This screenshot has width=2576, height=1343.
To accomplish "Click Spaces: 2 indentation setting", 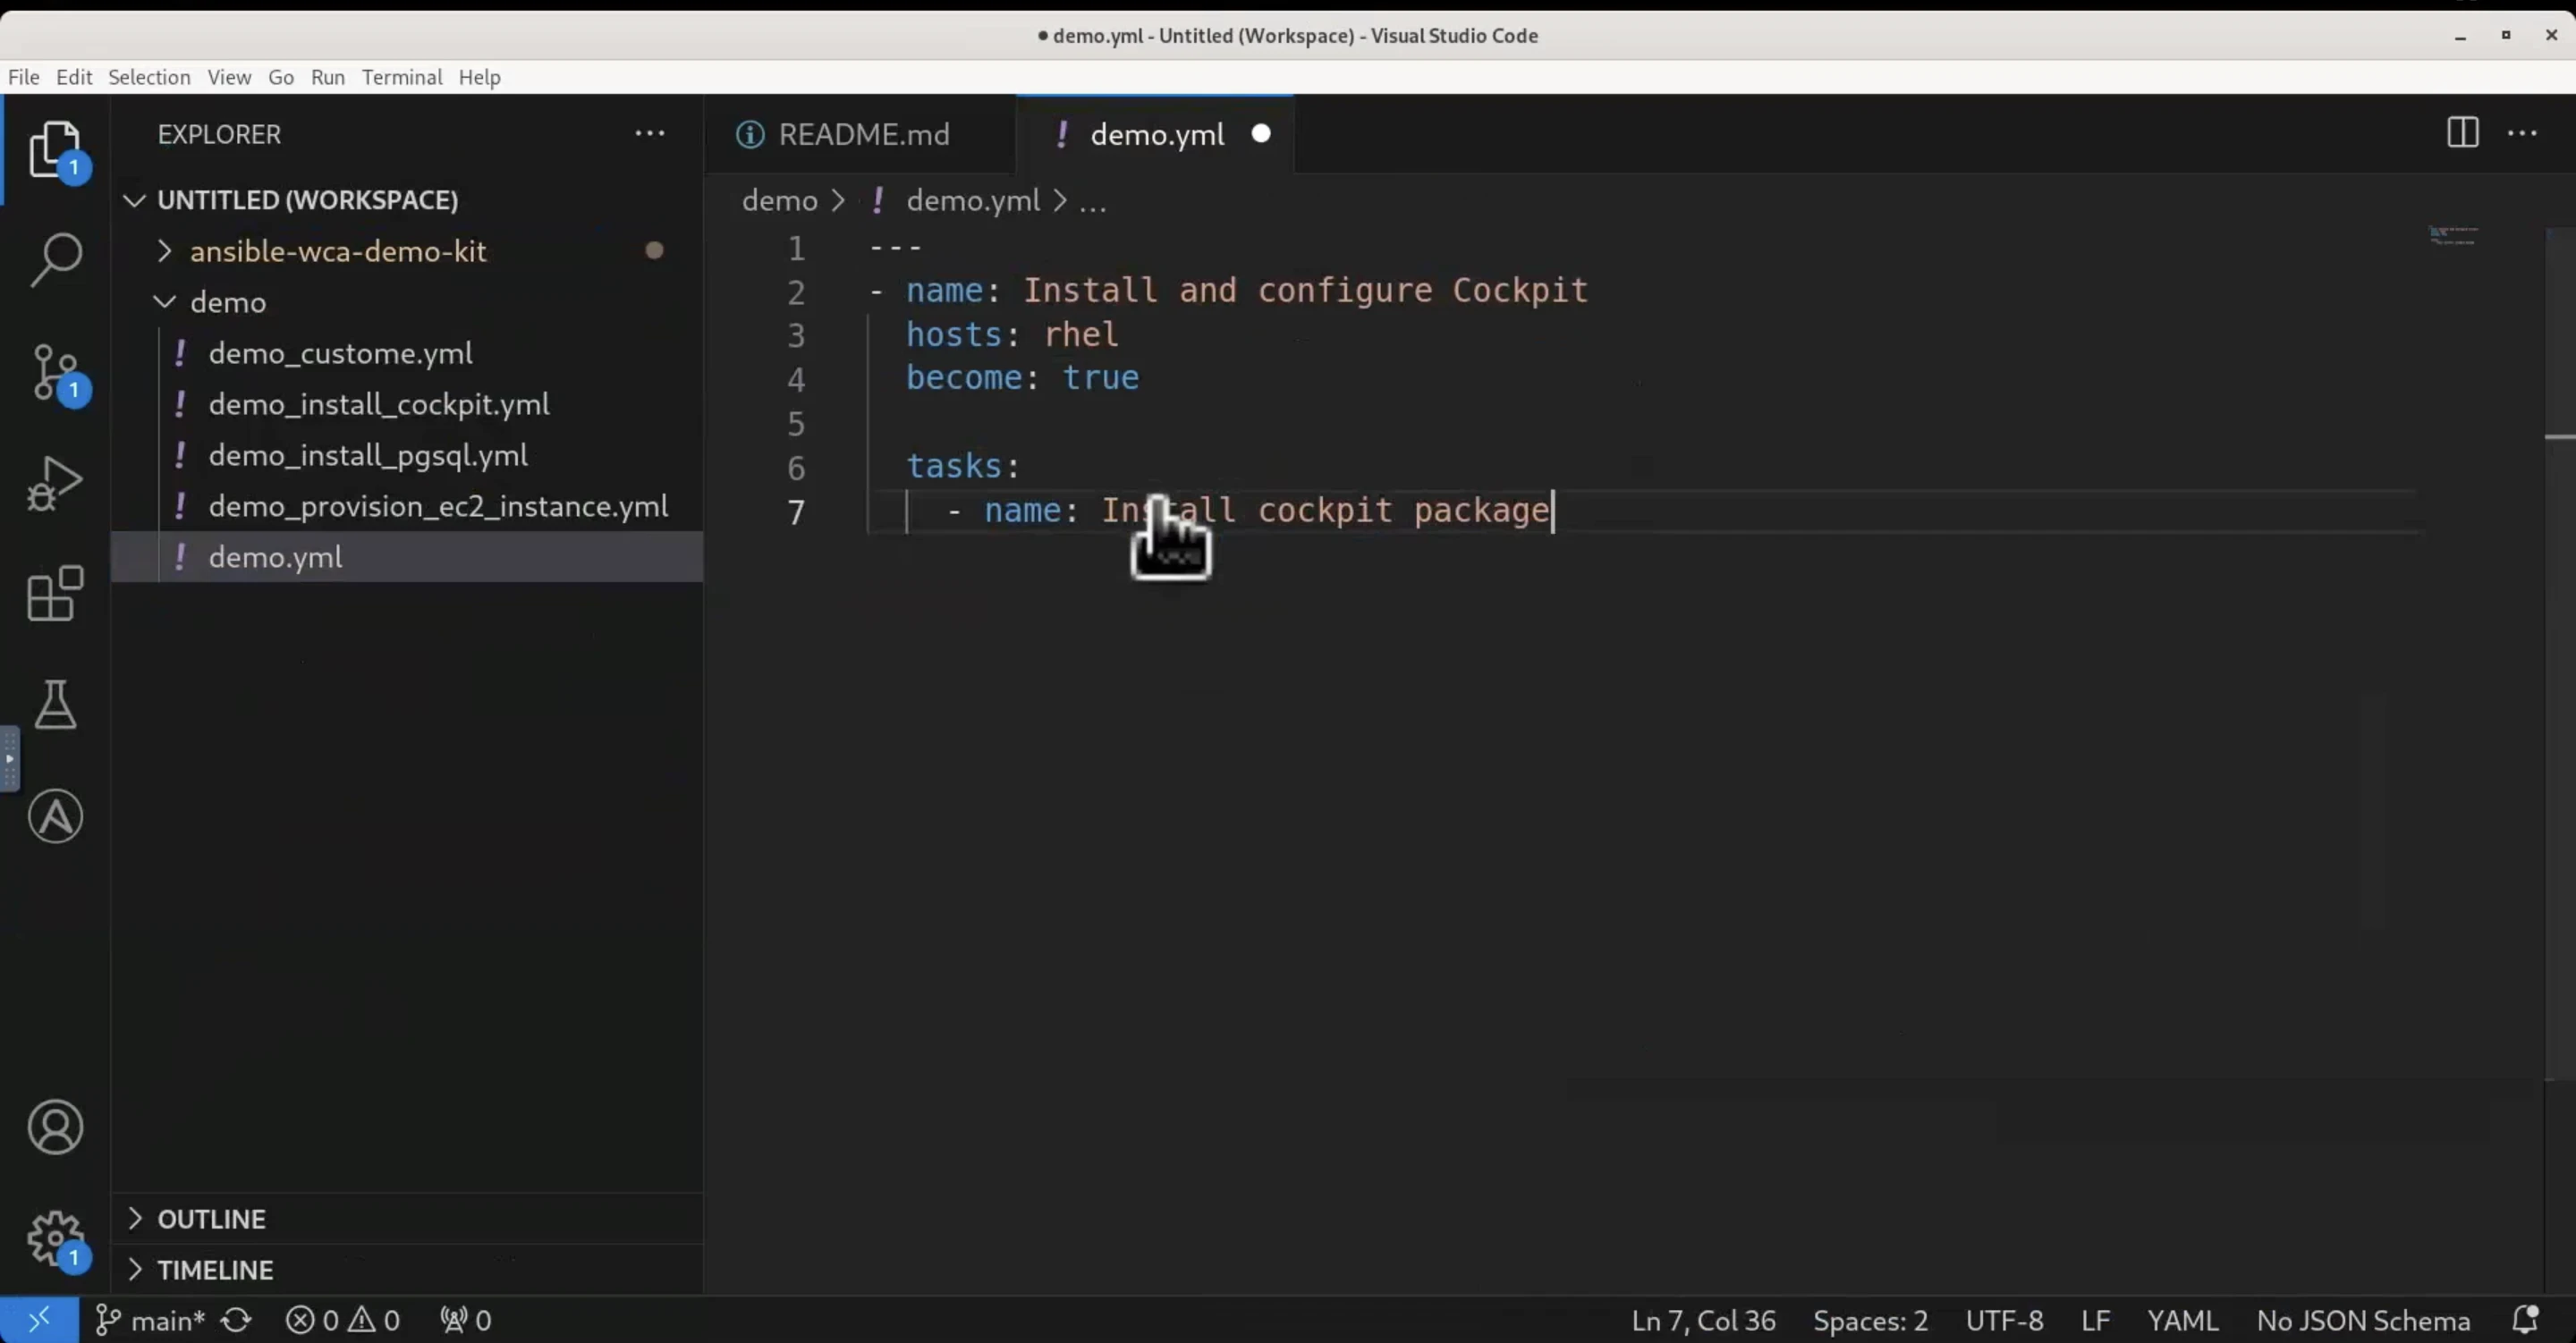I will pyautogui.click(x=1870, y=1320).
